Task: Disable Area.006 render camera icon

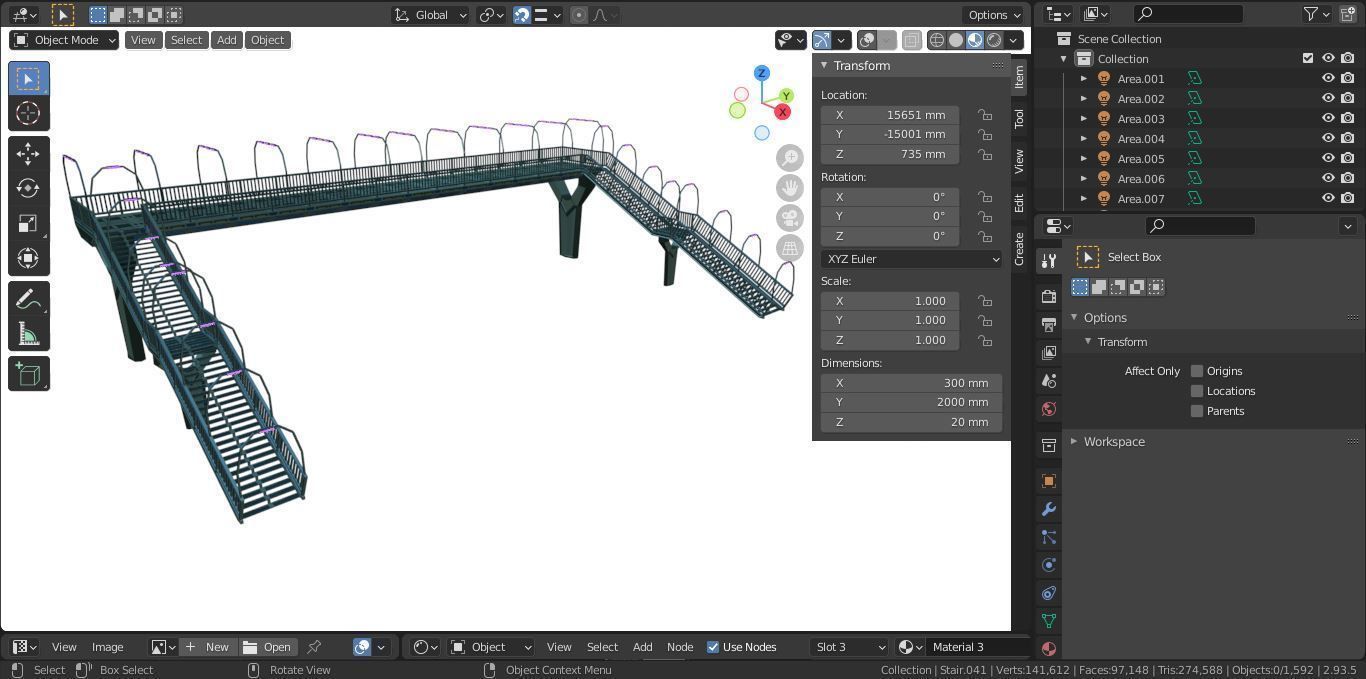Action: pos(1348,178)
